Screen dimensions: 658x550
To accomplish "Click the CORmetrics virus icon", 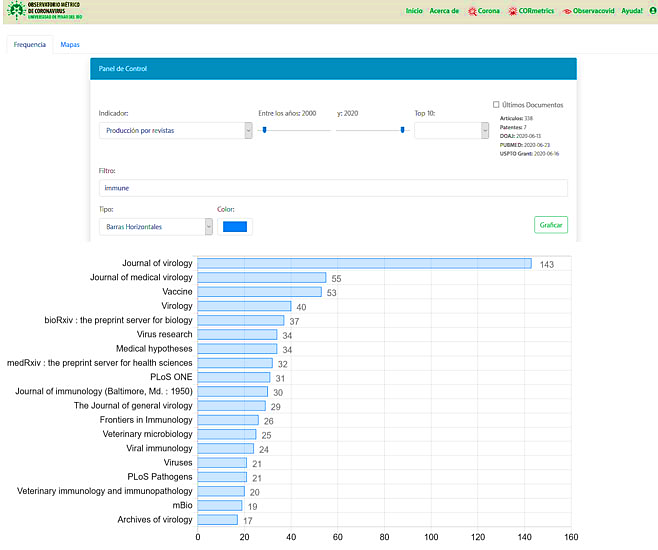I will pyautogui.click(x=512, y=11).
